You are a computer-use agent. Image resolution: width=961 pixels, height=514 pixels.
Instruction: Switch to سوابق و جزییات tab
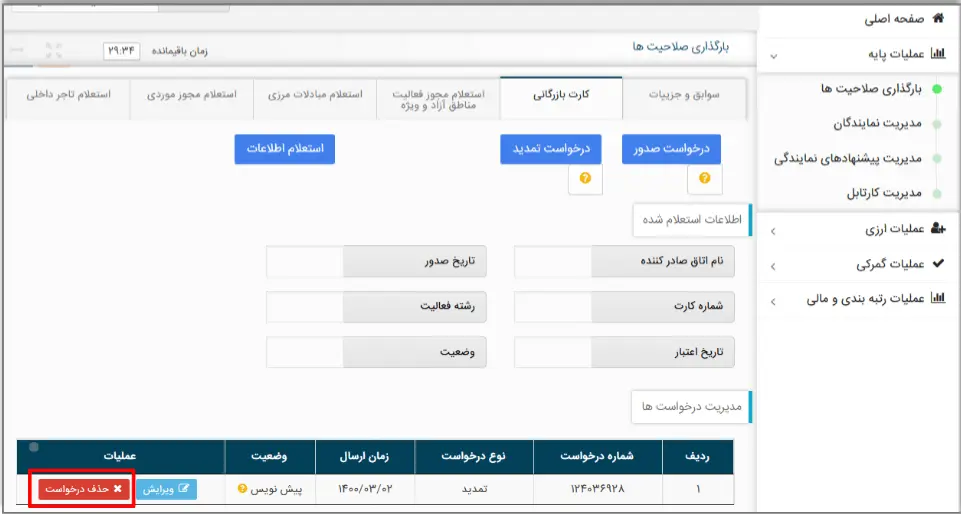pos(684,98)
